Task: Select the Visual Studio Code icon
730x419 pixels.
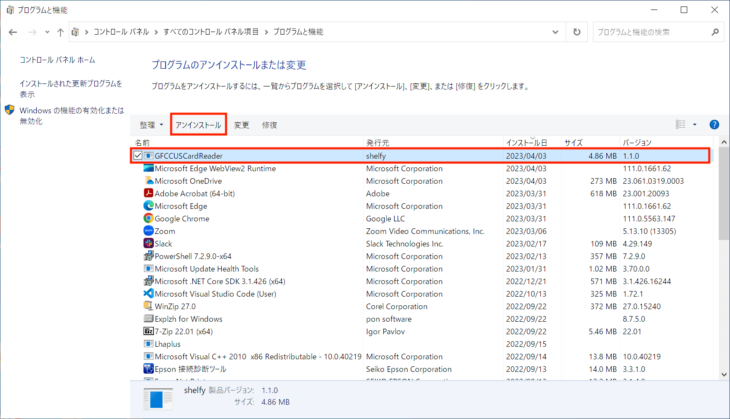Action: tap(149, 294)
